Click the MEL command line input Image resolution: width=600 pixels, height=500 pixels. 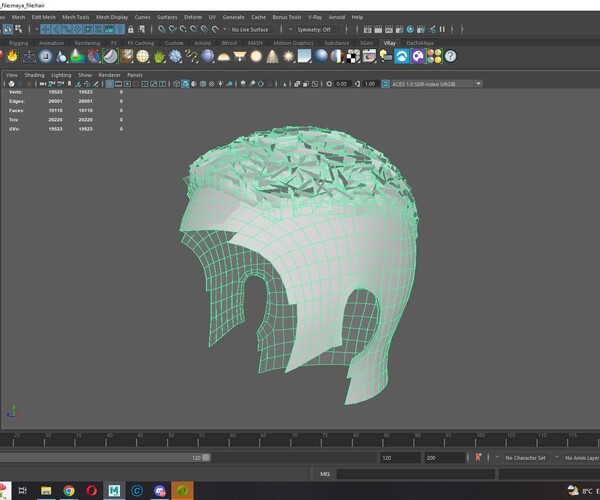(416, 474)
